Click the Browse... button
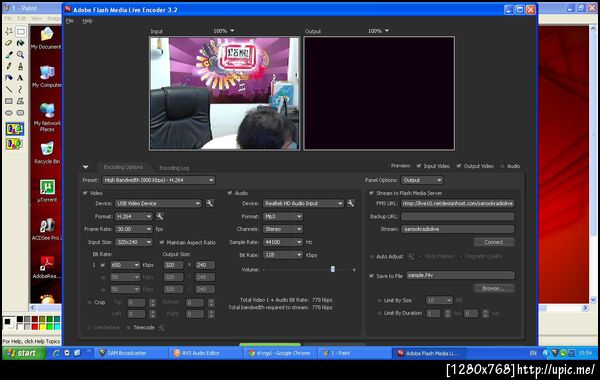Image resolution: width=600 pixels, height=380 pixels. tap(494, 288)
